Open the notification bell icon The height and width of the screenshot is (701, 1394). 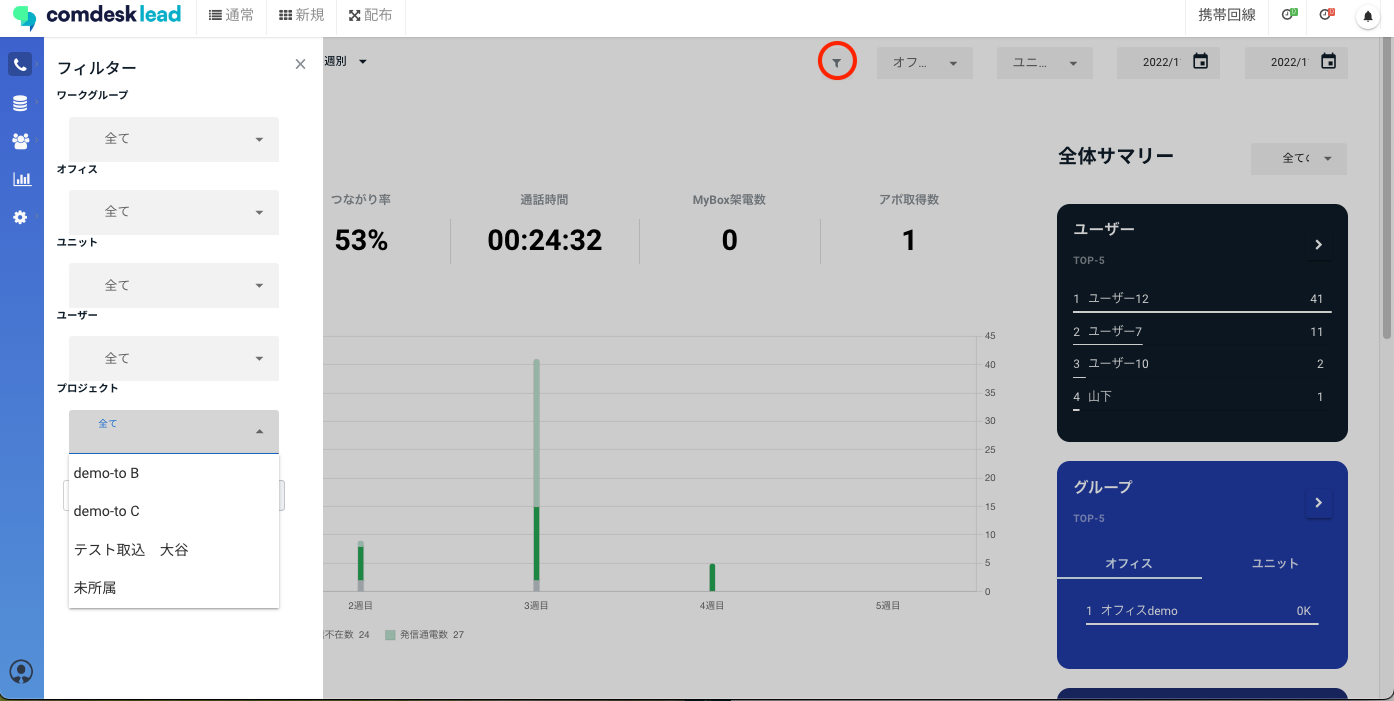(1367, 16)
